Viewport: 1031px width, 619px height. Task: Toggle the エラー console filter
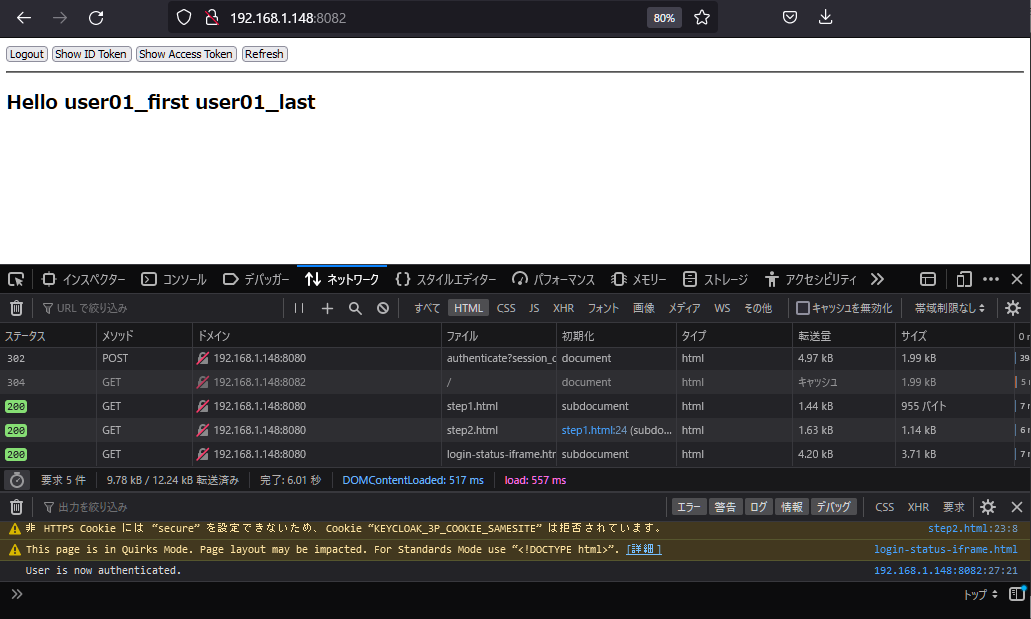688,507
